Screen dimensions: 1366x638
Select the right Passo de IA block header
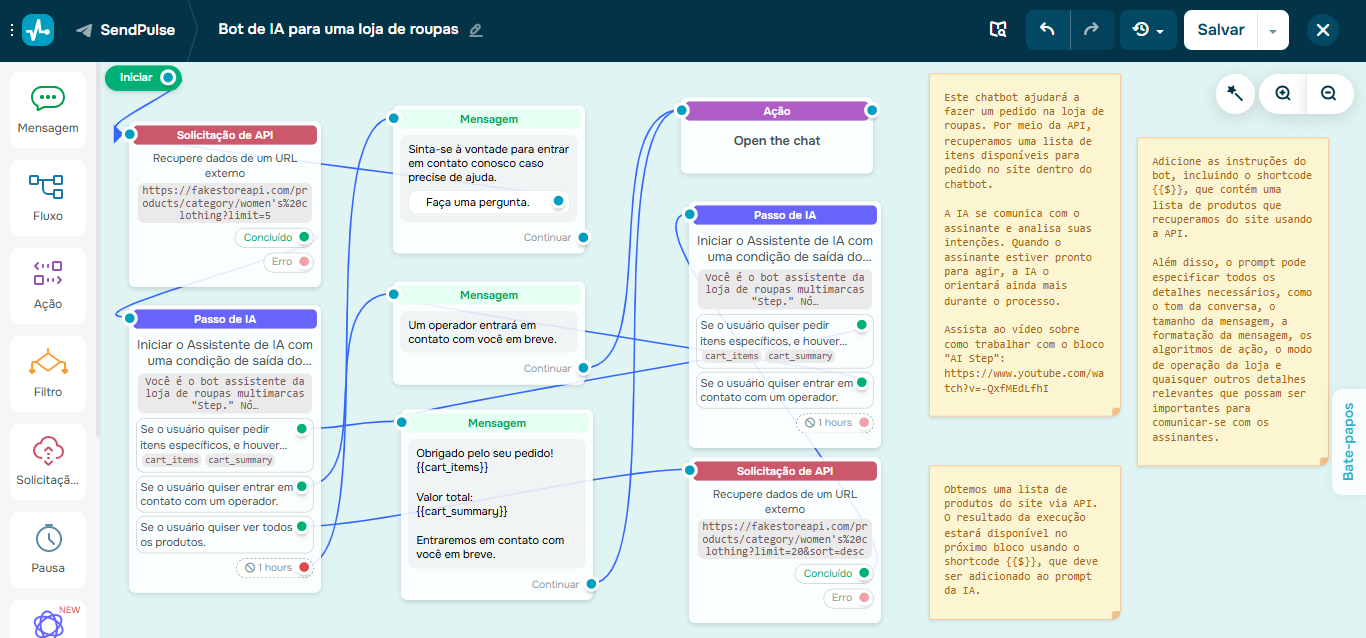(x=785, y=215)
